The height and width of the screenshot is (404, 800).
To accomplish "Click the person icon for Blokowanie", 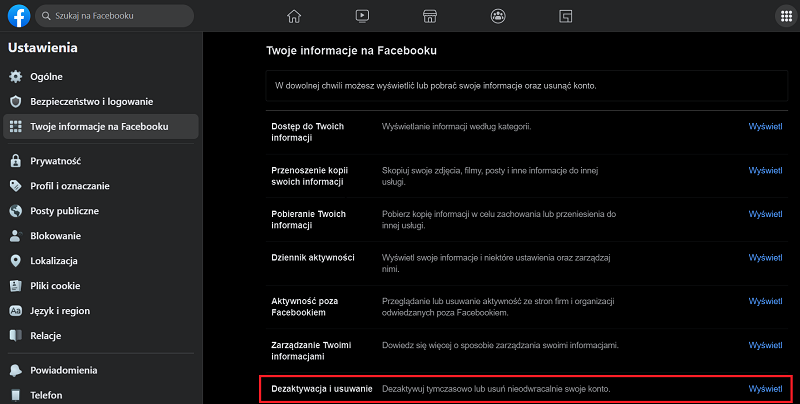I will [x=16, y=236].
